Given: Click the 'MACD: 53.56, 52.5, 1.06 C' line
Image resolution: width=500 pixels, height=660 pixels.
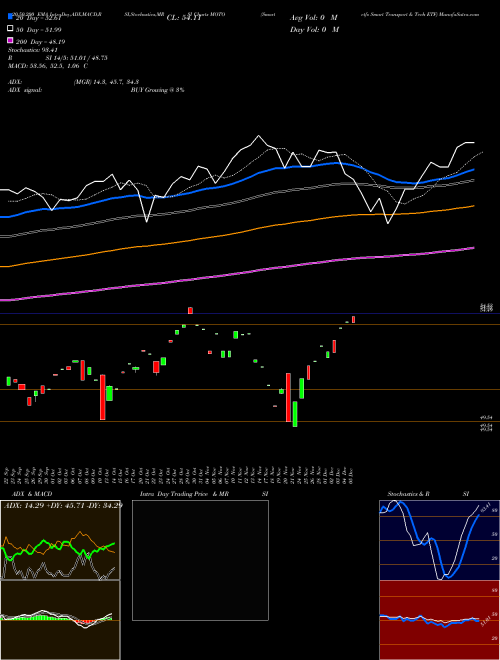Looking at the screenshot, I should [x=48, y=66].
